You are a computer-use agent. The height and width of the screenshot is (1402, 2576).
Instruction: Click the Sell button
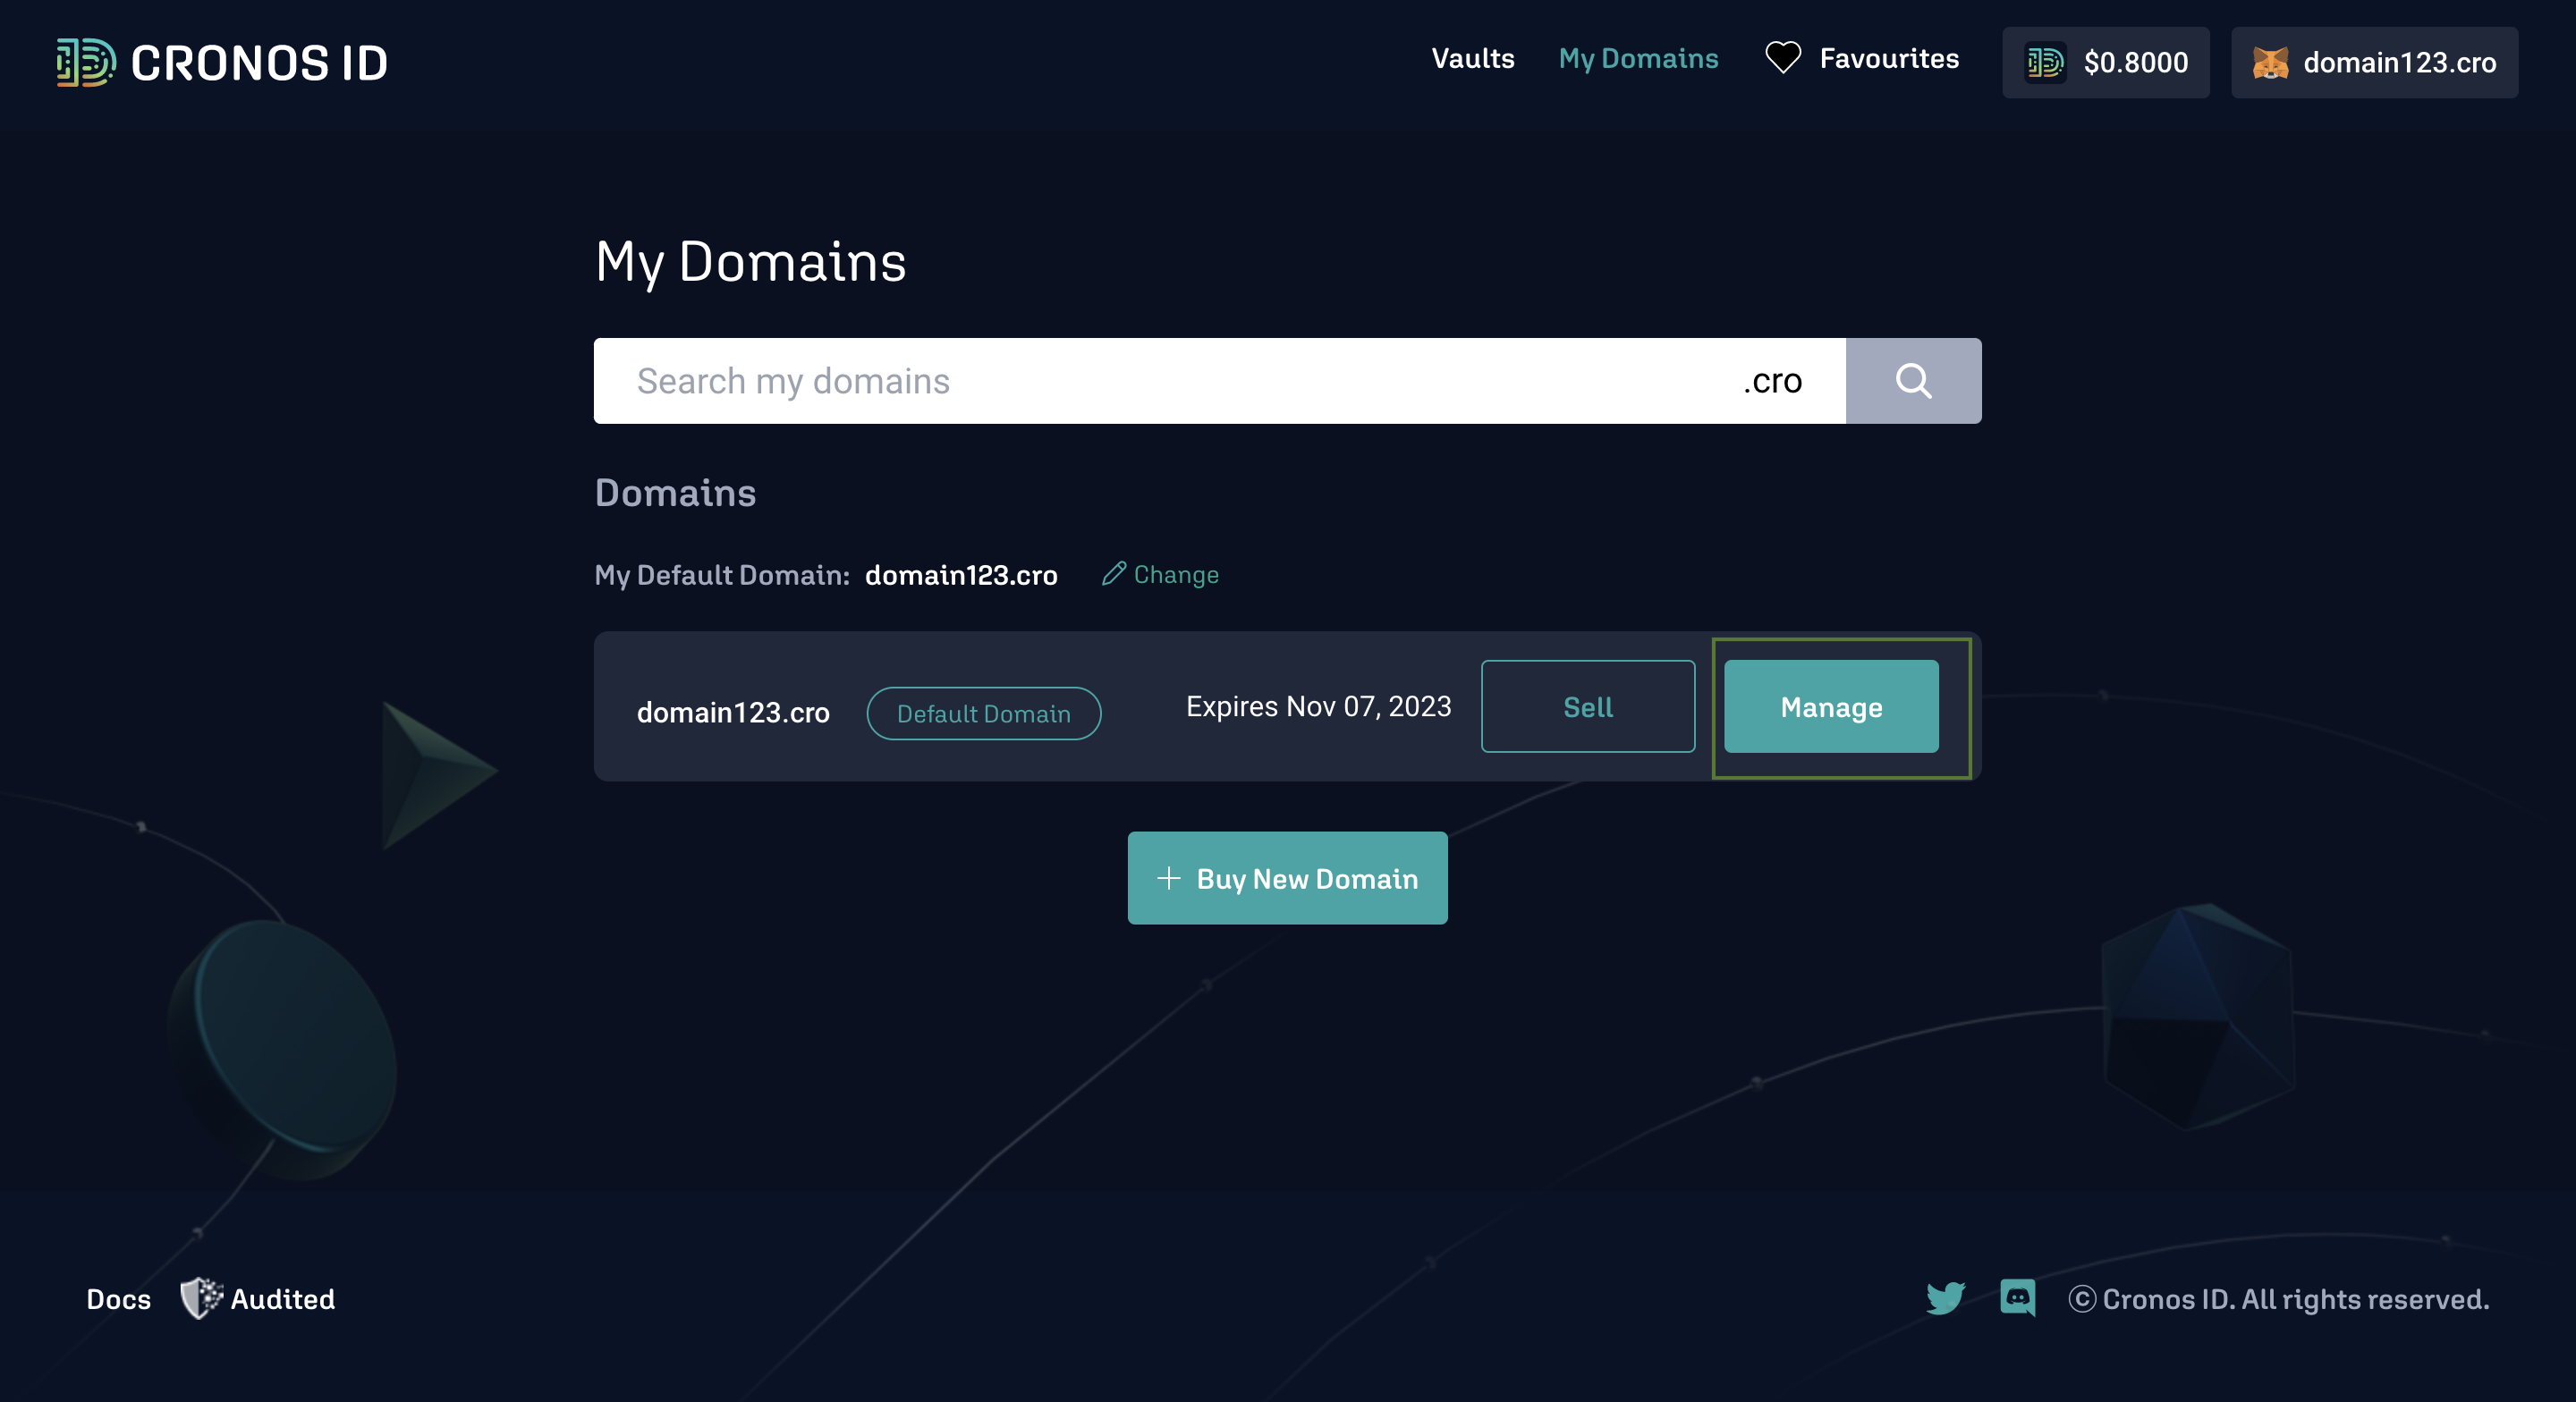[1587, 706]
